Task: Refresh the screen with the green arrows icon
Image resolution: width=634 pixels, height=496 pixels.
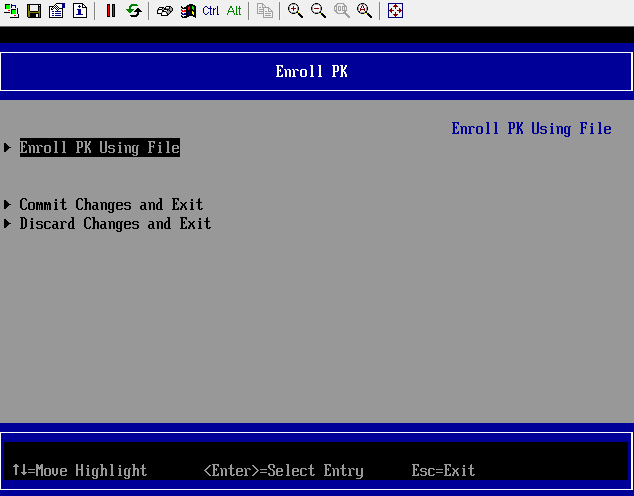Action: point(133,11)
